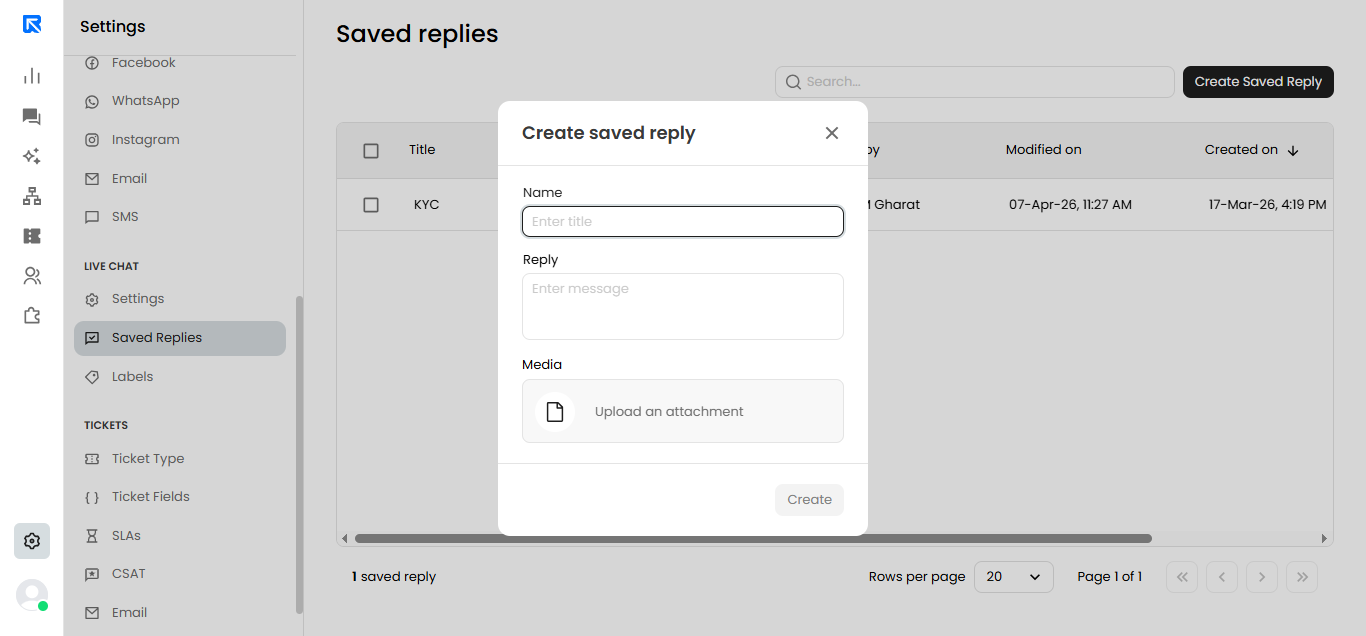Open the AI sparkles icon in sidebar

click(x=32, y=156)
